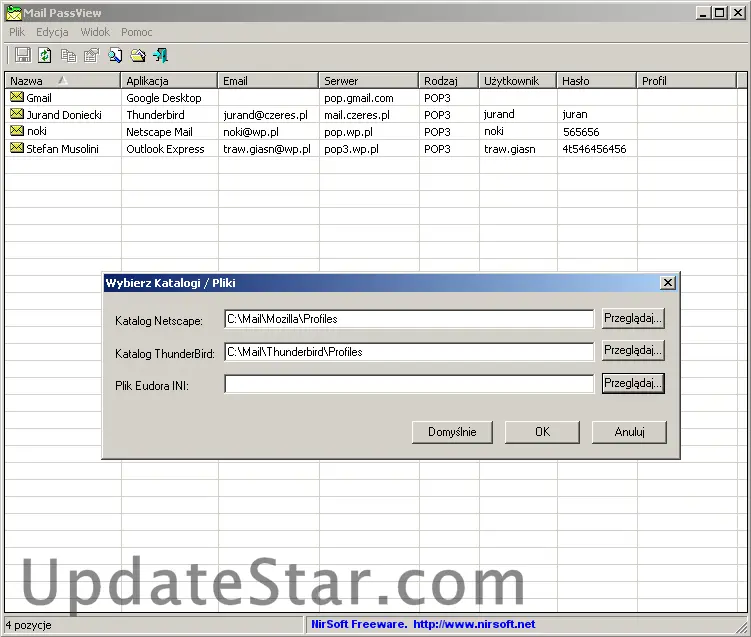Click the 4t546456456 password cell
The width and height of the screenshot is (751, 637).
(x=594, y=149)
